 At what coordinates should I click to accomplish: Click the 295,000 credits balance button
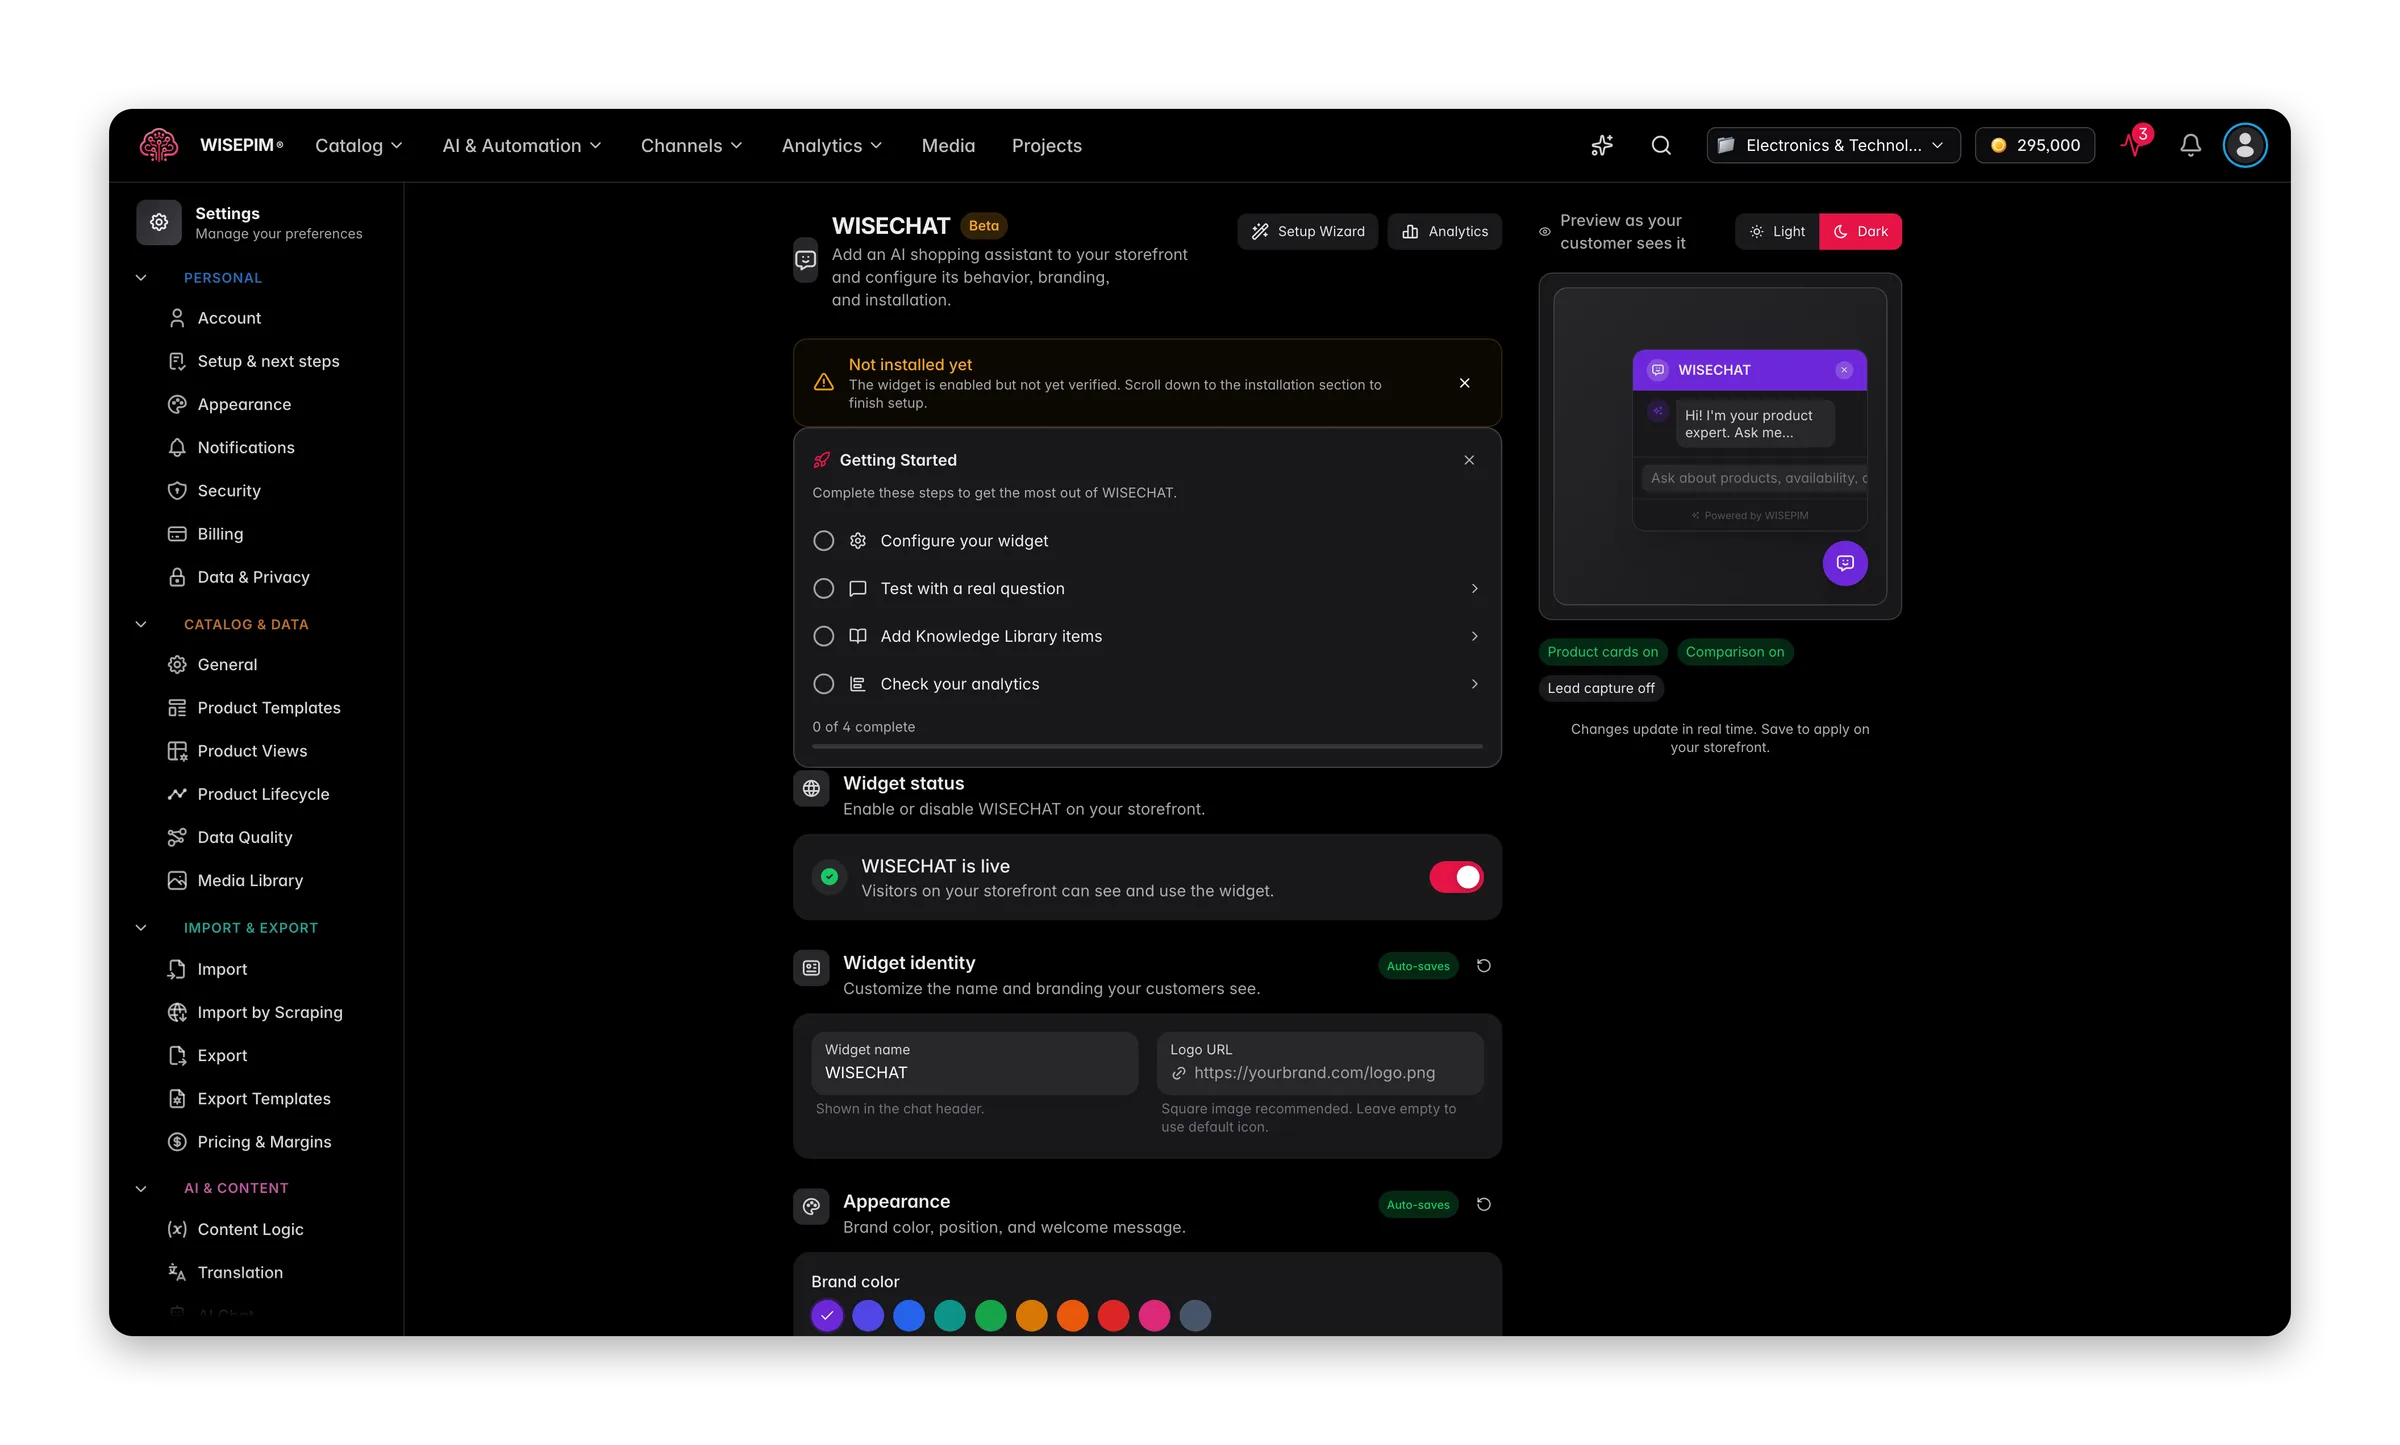point(2035,146)
